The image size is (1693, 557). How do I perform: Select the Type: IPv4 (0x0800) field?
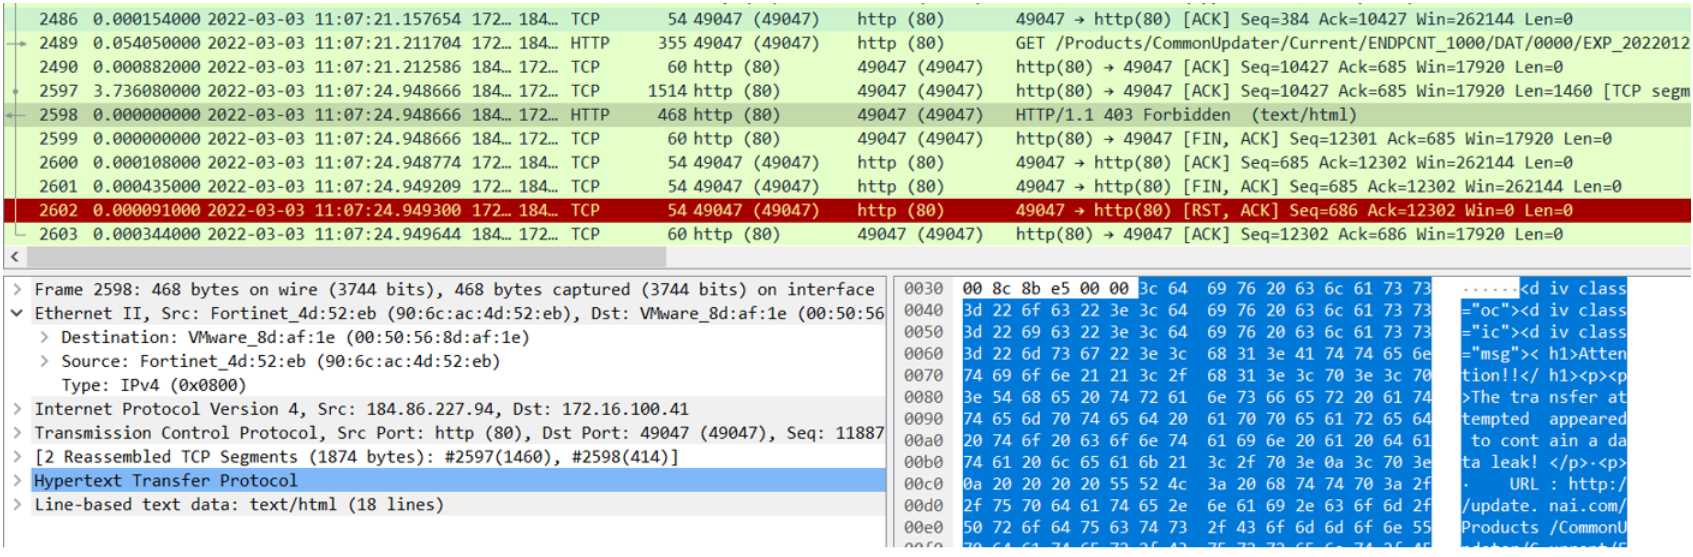(153, 386)
